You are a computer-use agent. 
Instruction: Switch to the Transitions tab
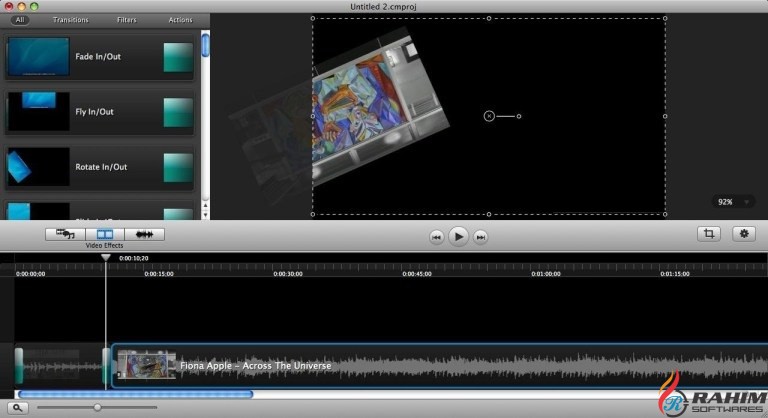click(70, 19)
